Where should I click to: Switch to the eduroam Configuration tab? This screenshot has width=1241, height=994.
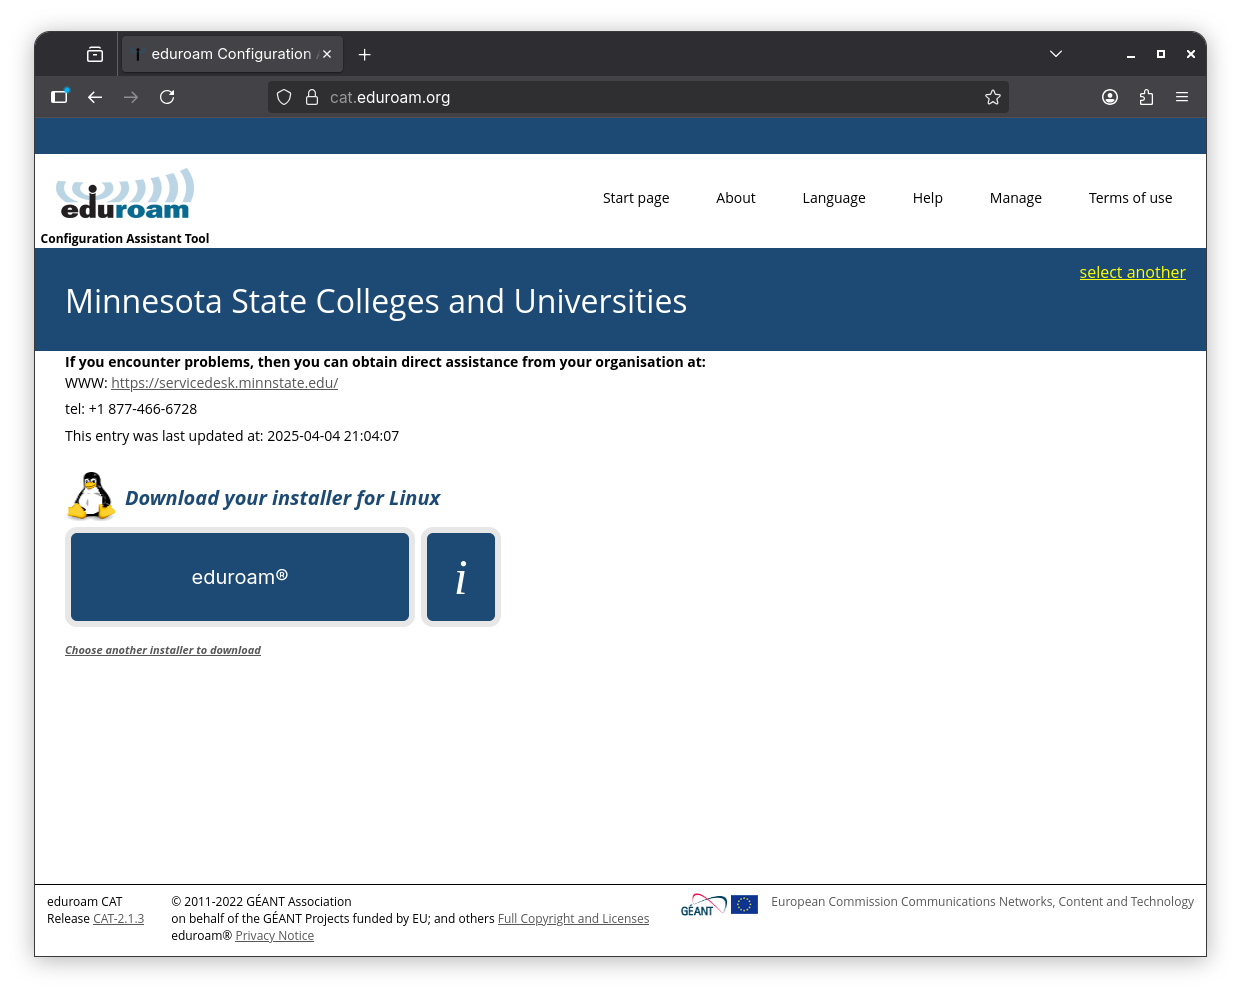pos(230,54)
